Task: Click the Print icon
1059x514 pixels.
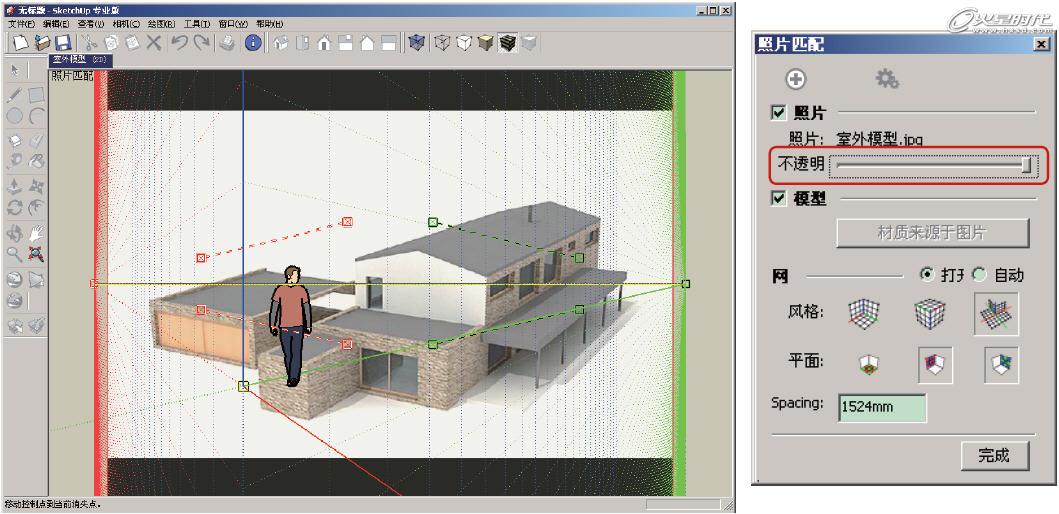Action: (x=228, y=43)
